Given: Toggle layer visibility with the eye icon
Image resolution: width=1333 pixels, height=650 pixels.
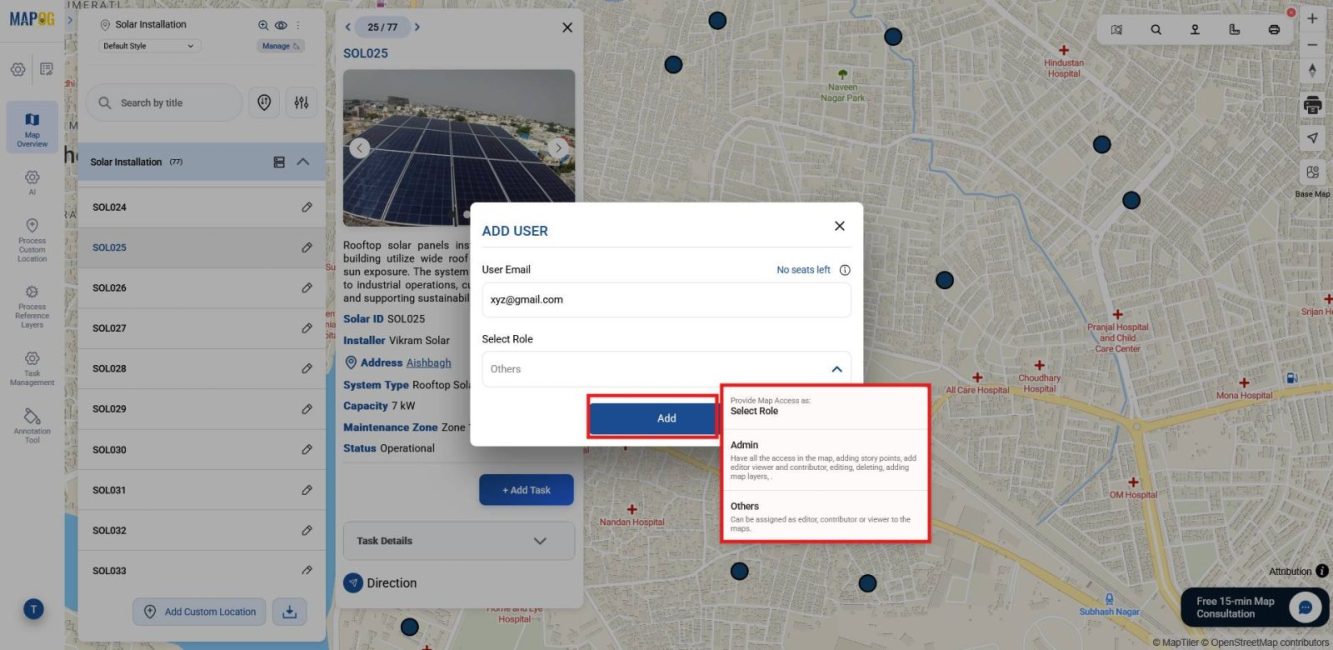Looking at the screenshot, I should pos(282,23).
